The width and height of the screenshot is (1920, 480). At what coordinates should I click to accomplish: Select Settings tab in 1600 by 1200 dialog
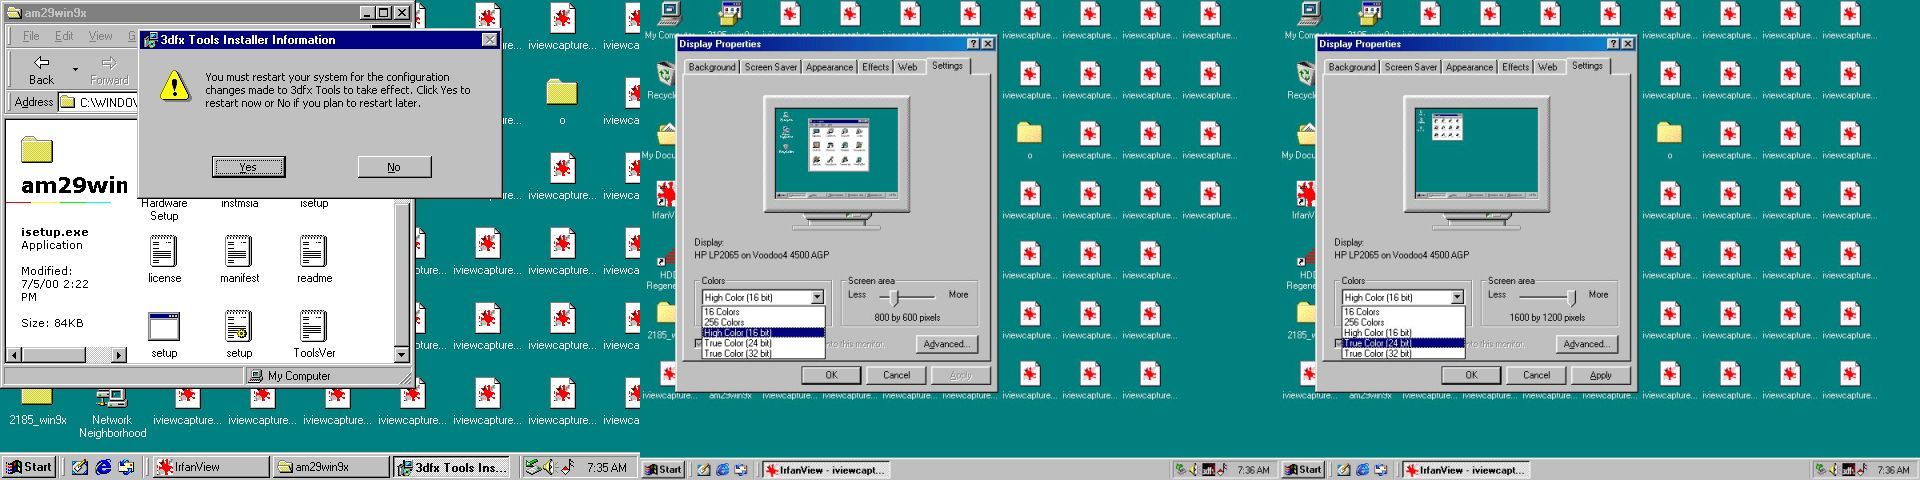coord(1587,65)
